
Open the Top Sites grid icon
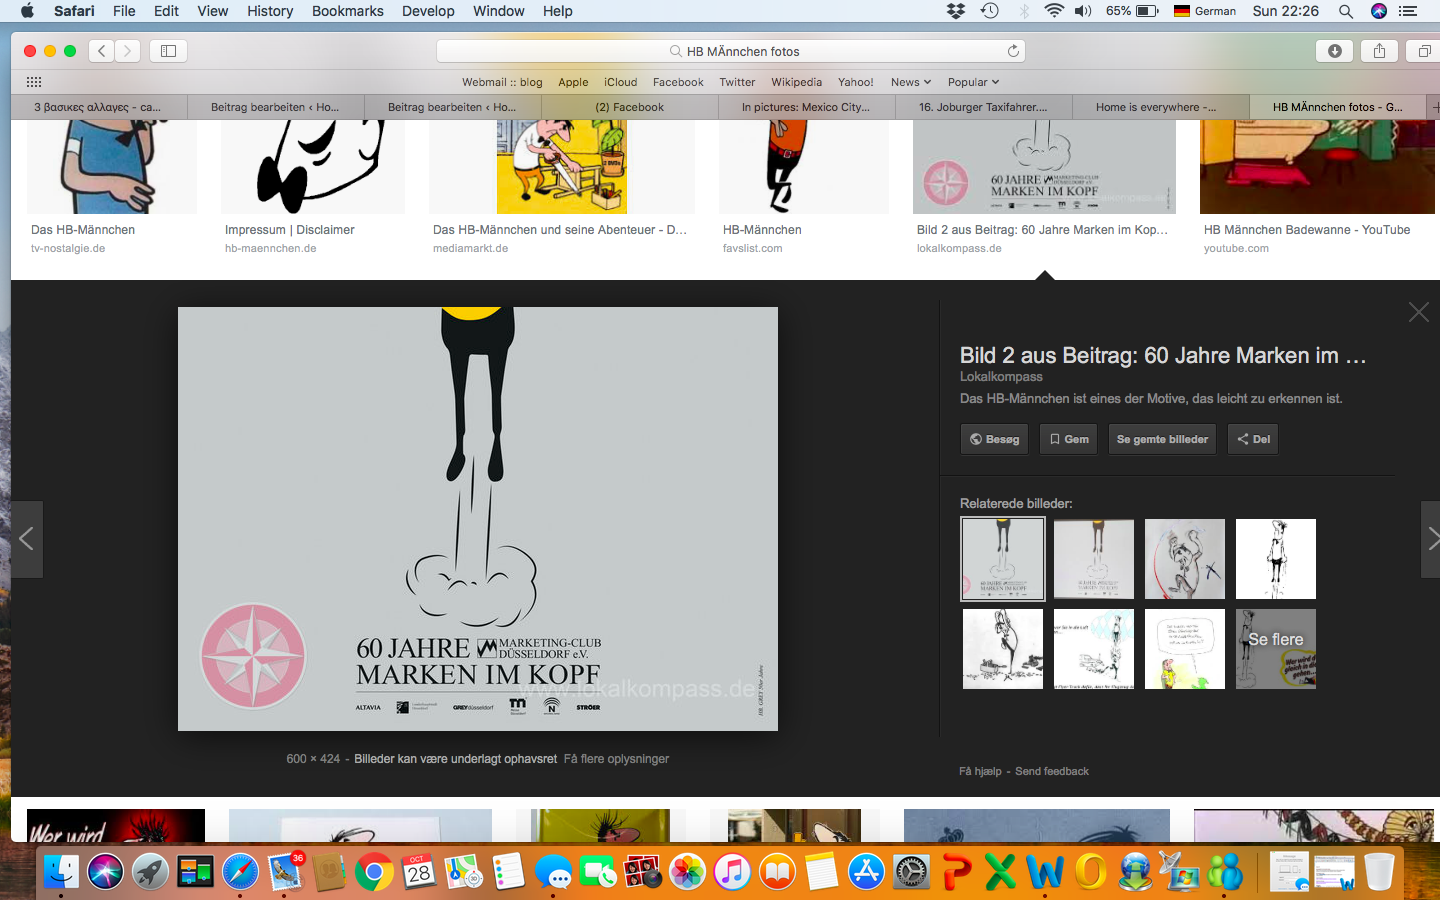coord(33,82)
